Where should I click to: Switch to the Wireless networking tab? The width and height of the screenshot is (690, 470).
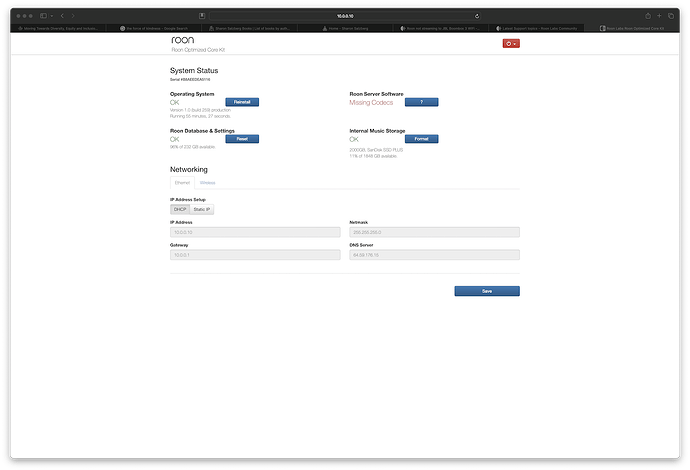tap(207, 183)
